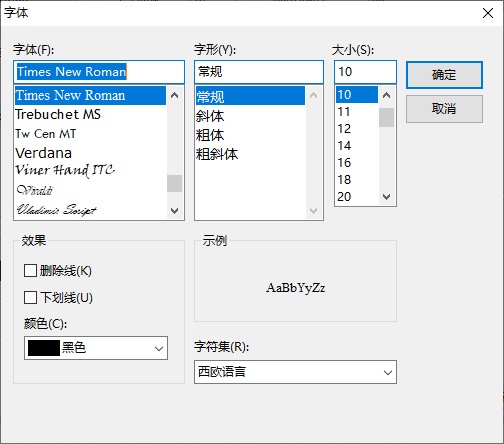This screenshot has width=504, height=444.
Task: Open the 颜色 color dropdown
Action: [x=96, y=348]
